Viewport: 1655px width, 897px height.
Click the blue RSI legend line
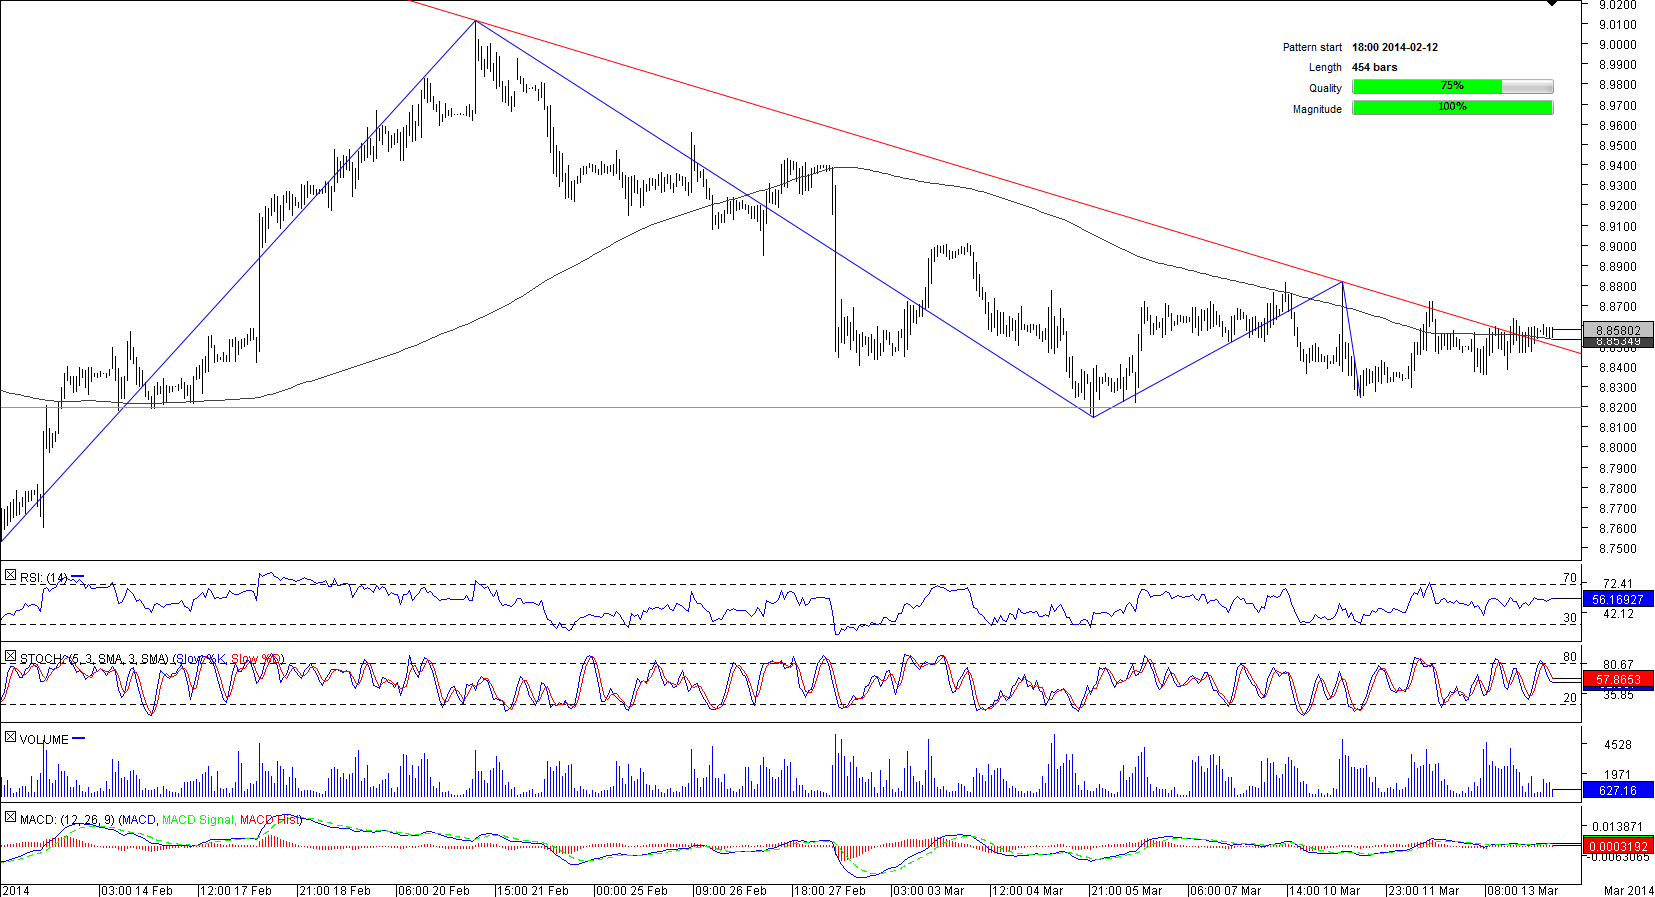point(78,577)
